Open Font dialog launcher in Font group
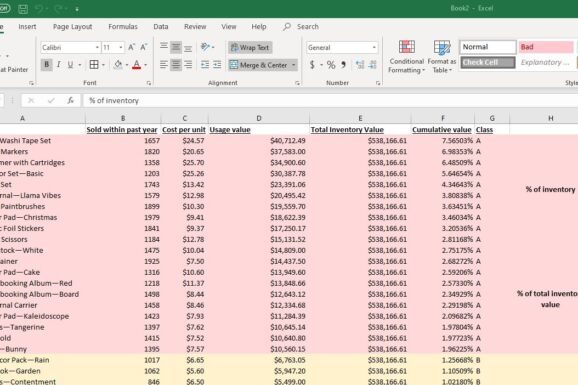The image size is (578, 385). pyautogui.click(x=149, y=83)
